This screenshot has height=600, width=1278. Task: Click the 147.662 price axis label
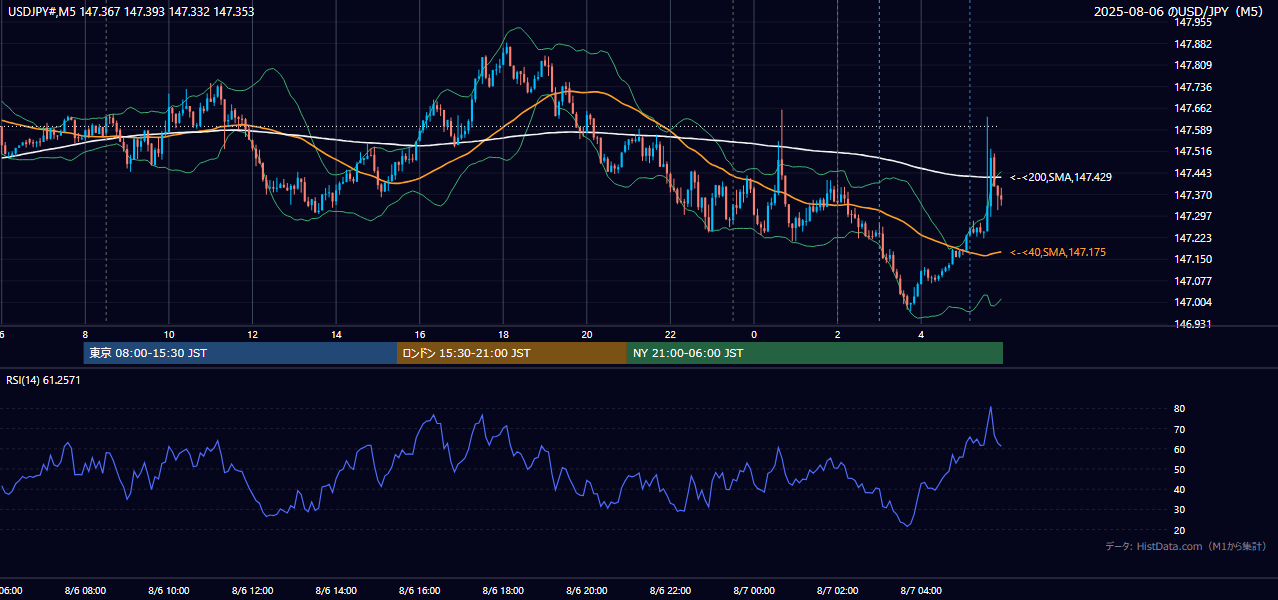tap(1192, 108)
